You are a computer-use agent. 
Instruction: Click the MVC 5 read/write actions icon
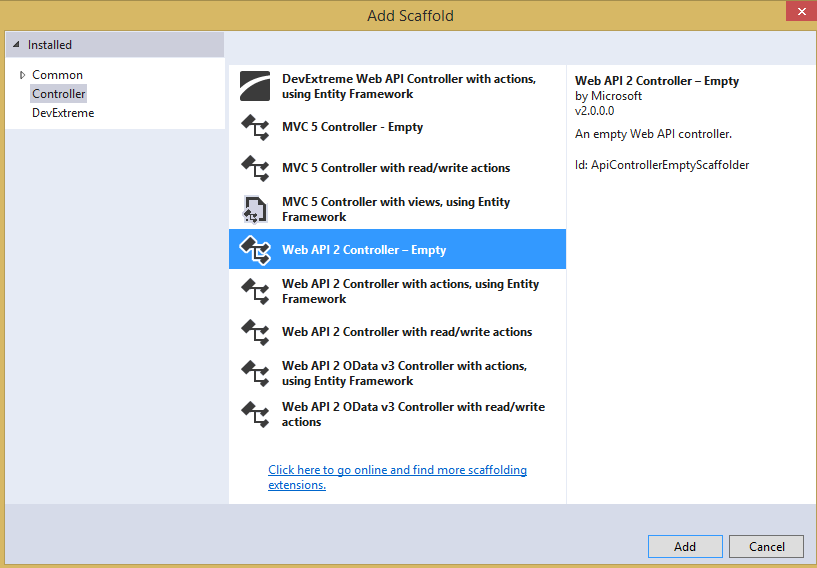pos(255,168)
